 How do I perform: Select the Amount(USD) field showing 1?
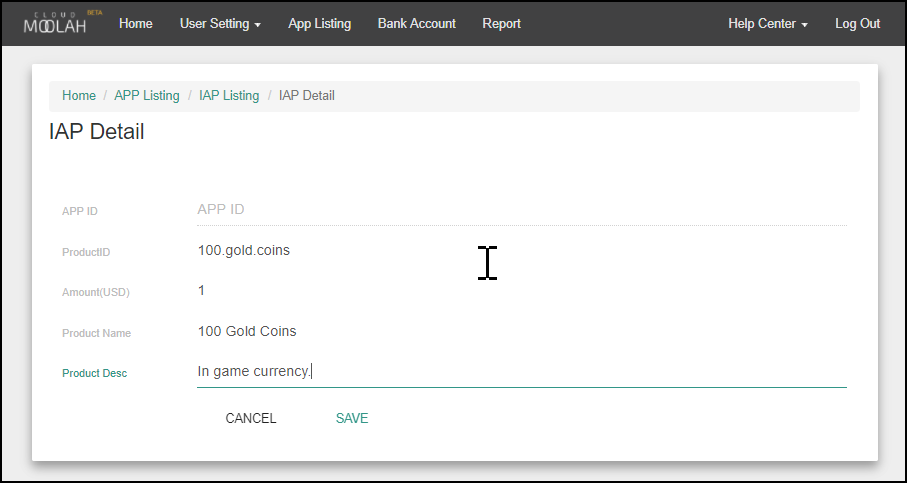click(x=520, y=290)
